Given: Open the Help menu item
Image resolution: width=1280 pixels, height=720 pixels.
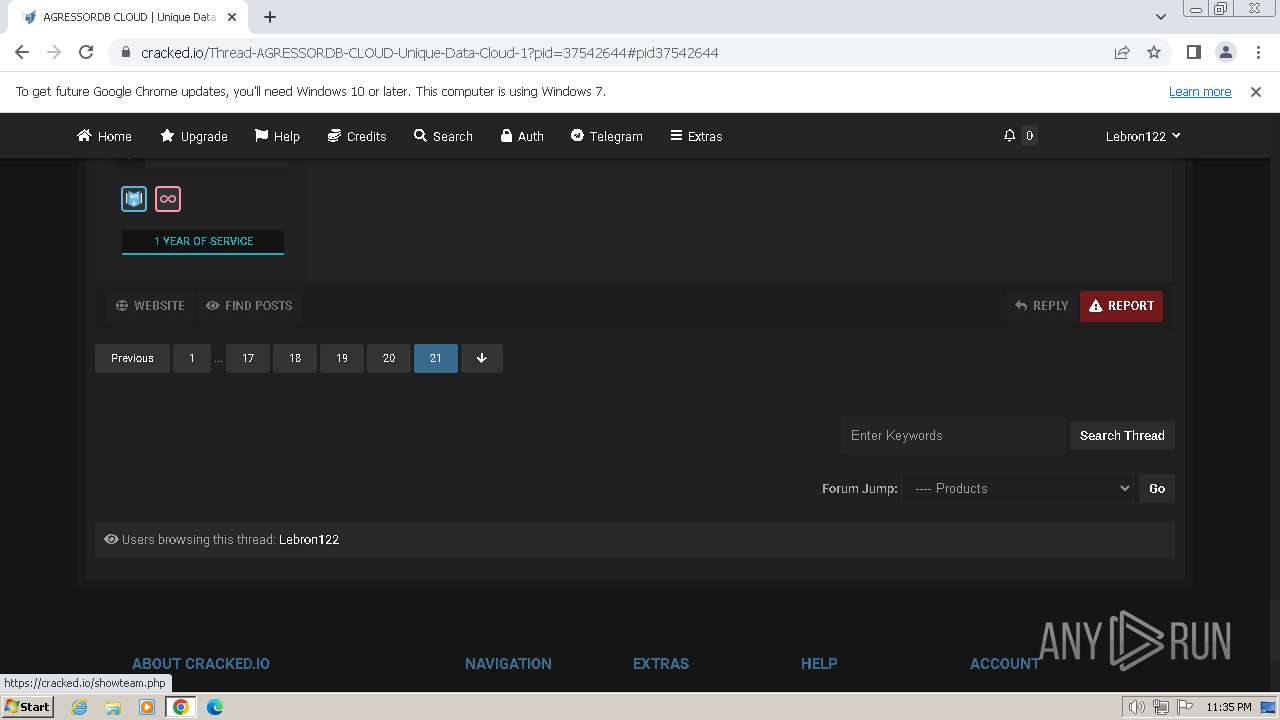Looking at the screenshot, I should (x=277, y=136).
